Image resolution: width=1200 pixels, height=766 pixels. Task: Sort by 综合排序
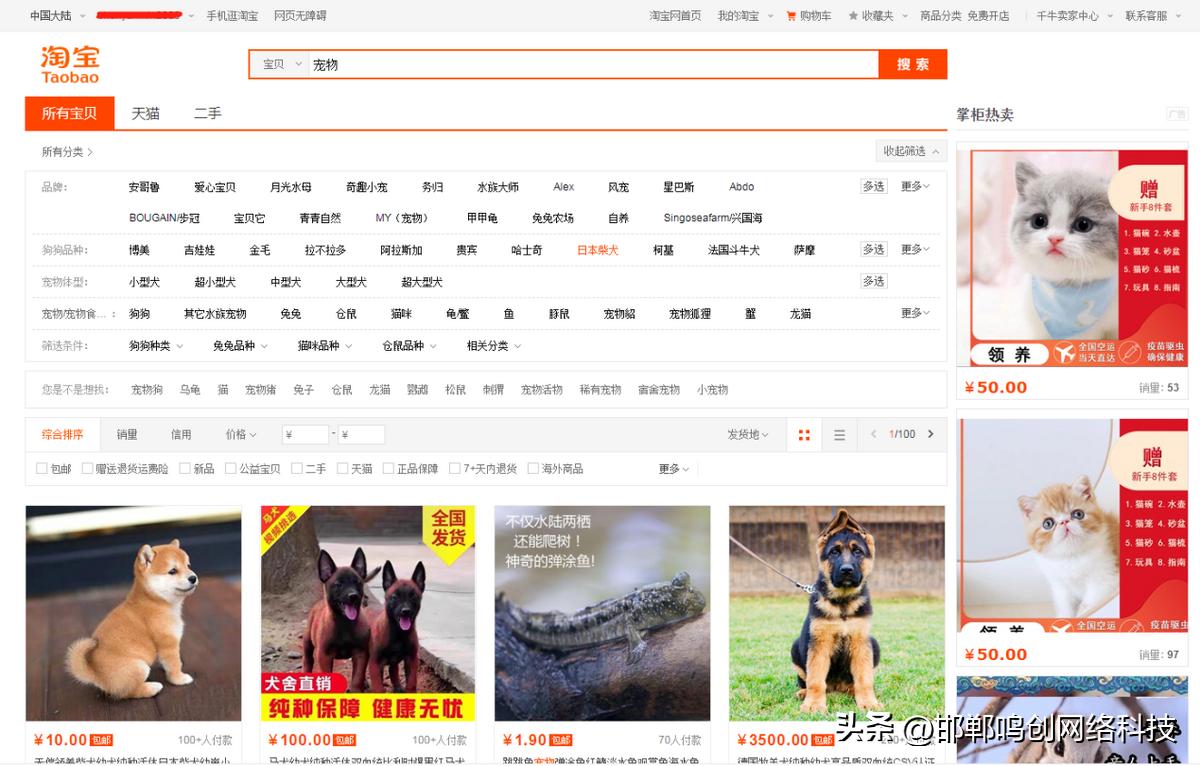[x=63, y=434]
